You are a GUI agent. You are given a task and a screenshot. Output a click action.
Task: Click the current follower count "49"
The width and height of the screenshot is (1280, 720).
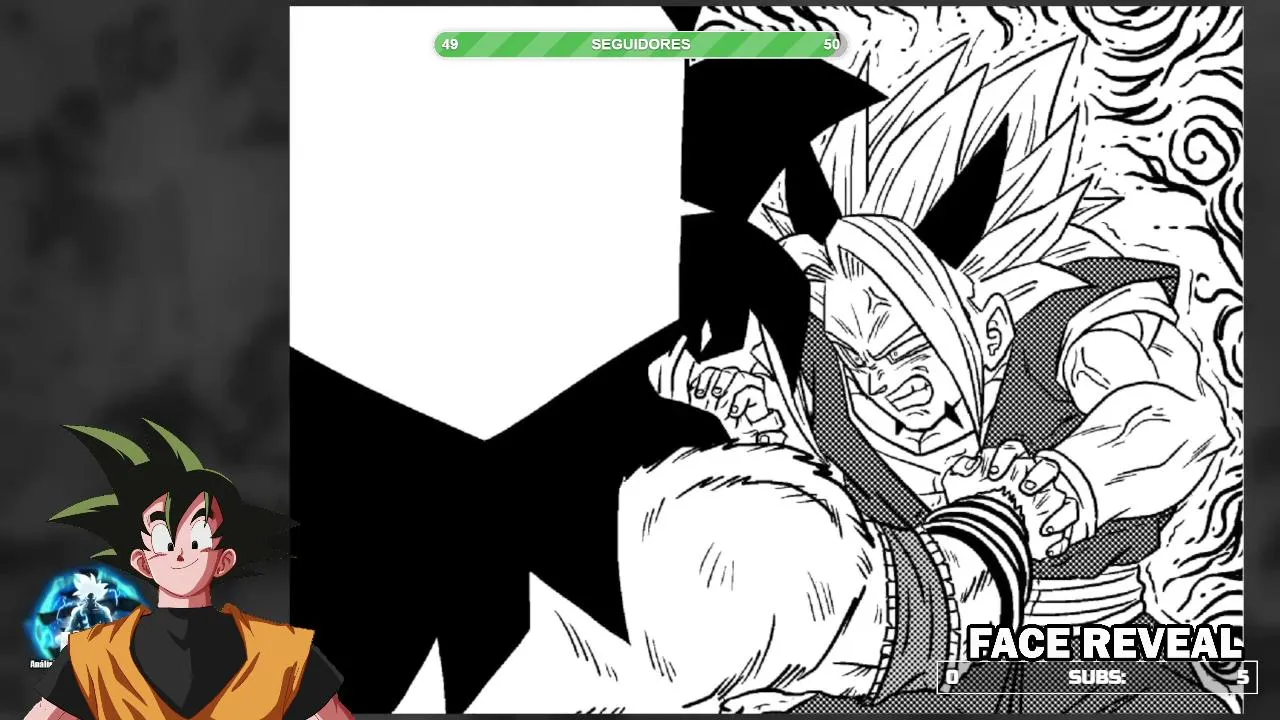point(450,44)
